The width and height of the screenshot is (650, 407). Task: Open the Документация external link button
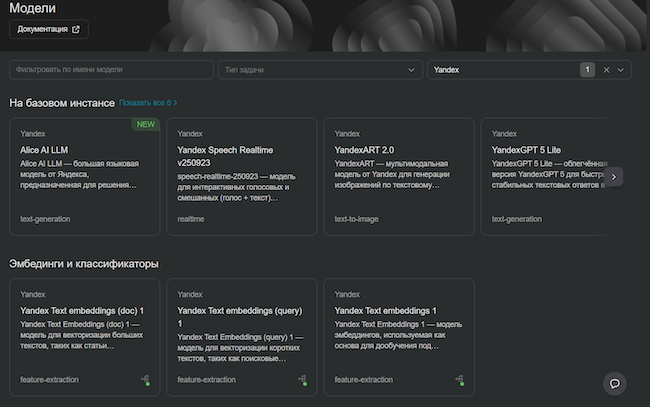49,29
